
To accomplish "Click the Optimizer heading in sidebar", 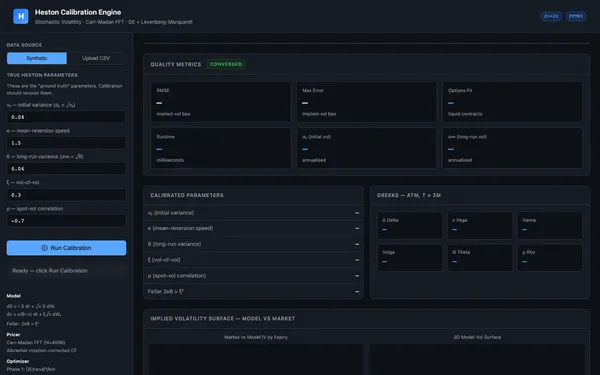I will (x=18, y=361).
